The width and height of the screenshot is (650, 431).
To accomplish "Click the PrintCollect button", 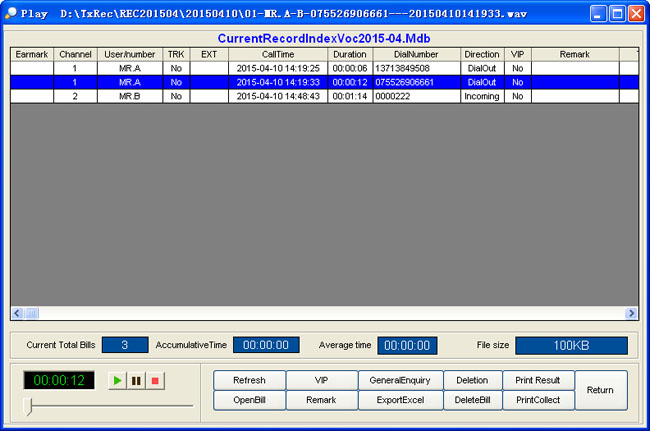I will (x=538, y=400).
